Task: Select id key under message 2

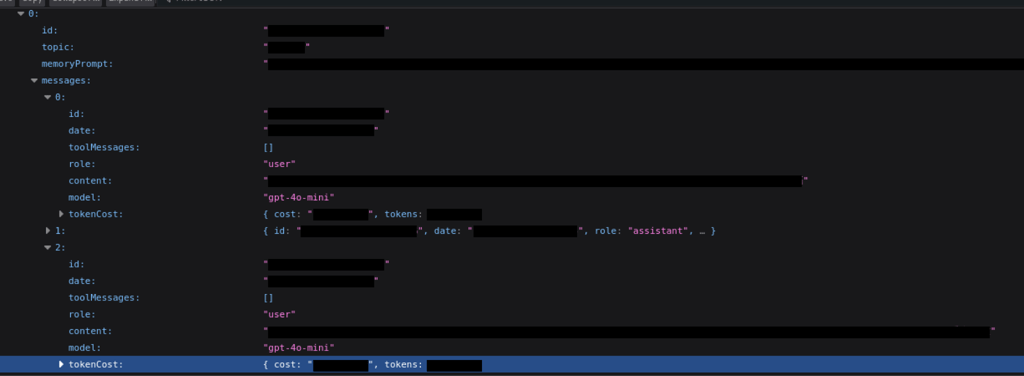Action: pyautogui.click(x=76, y=264)
